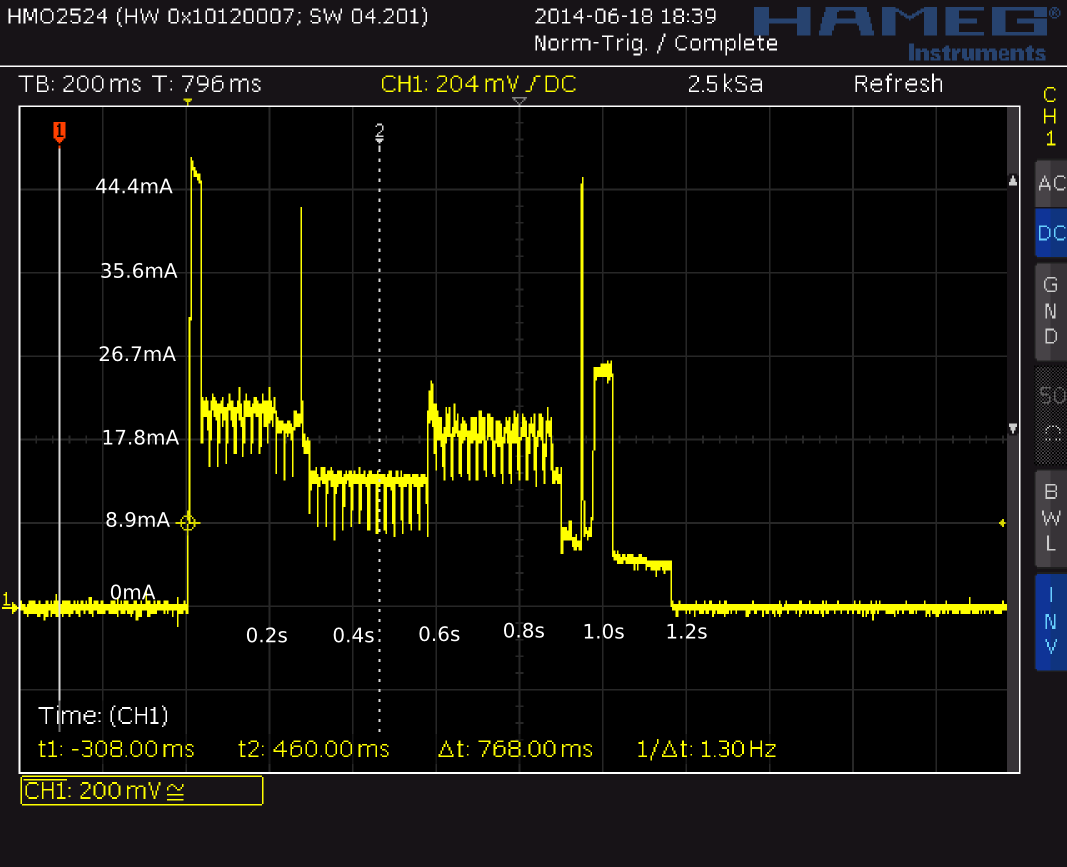Click the 26.7mA axis label

(x=137, y=354)
